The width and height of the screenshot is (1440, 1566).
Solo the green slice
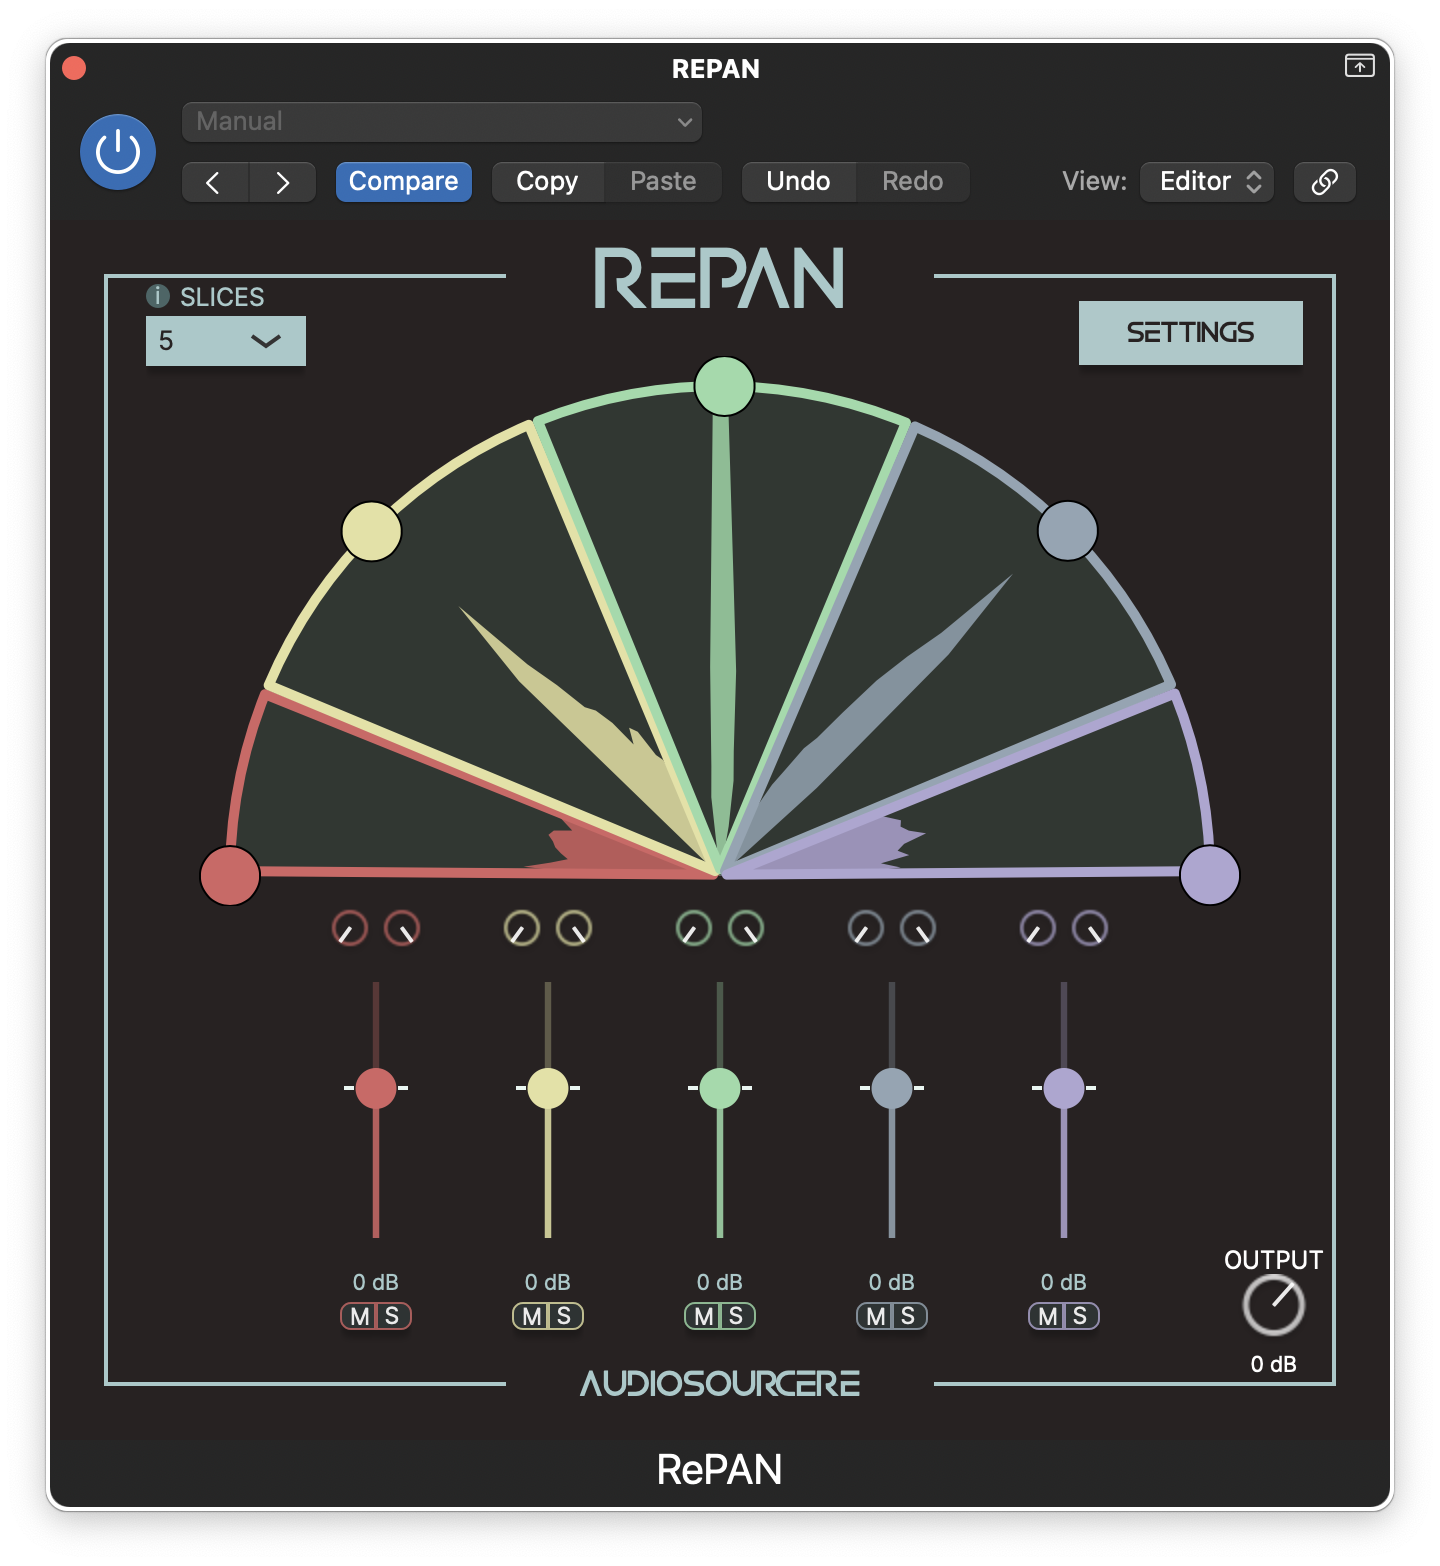pos(737,1317)
